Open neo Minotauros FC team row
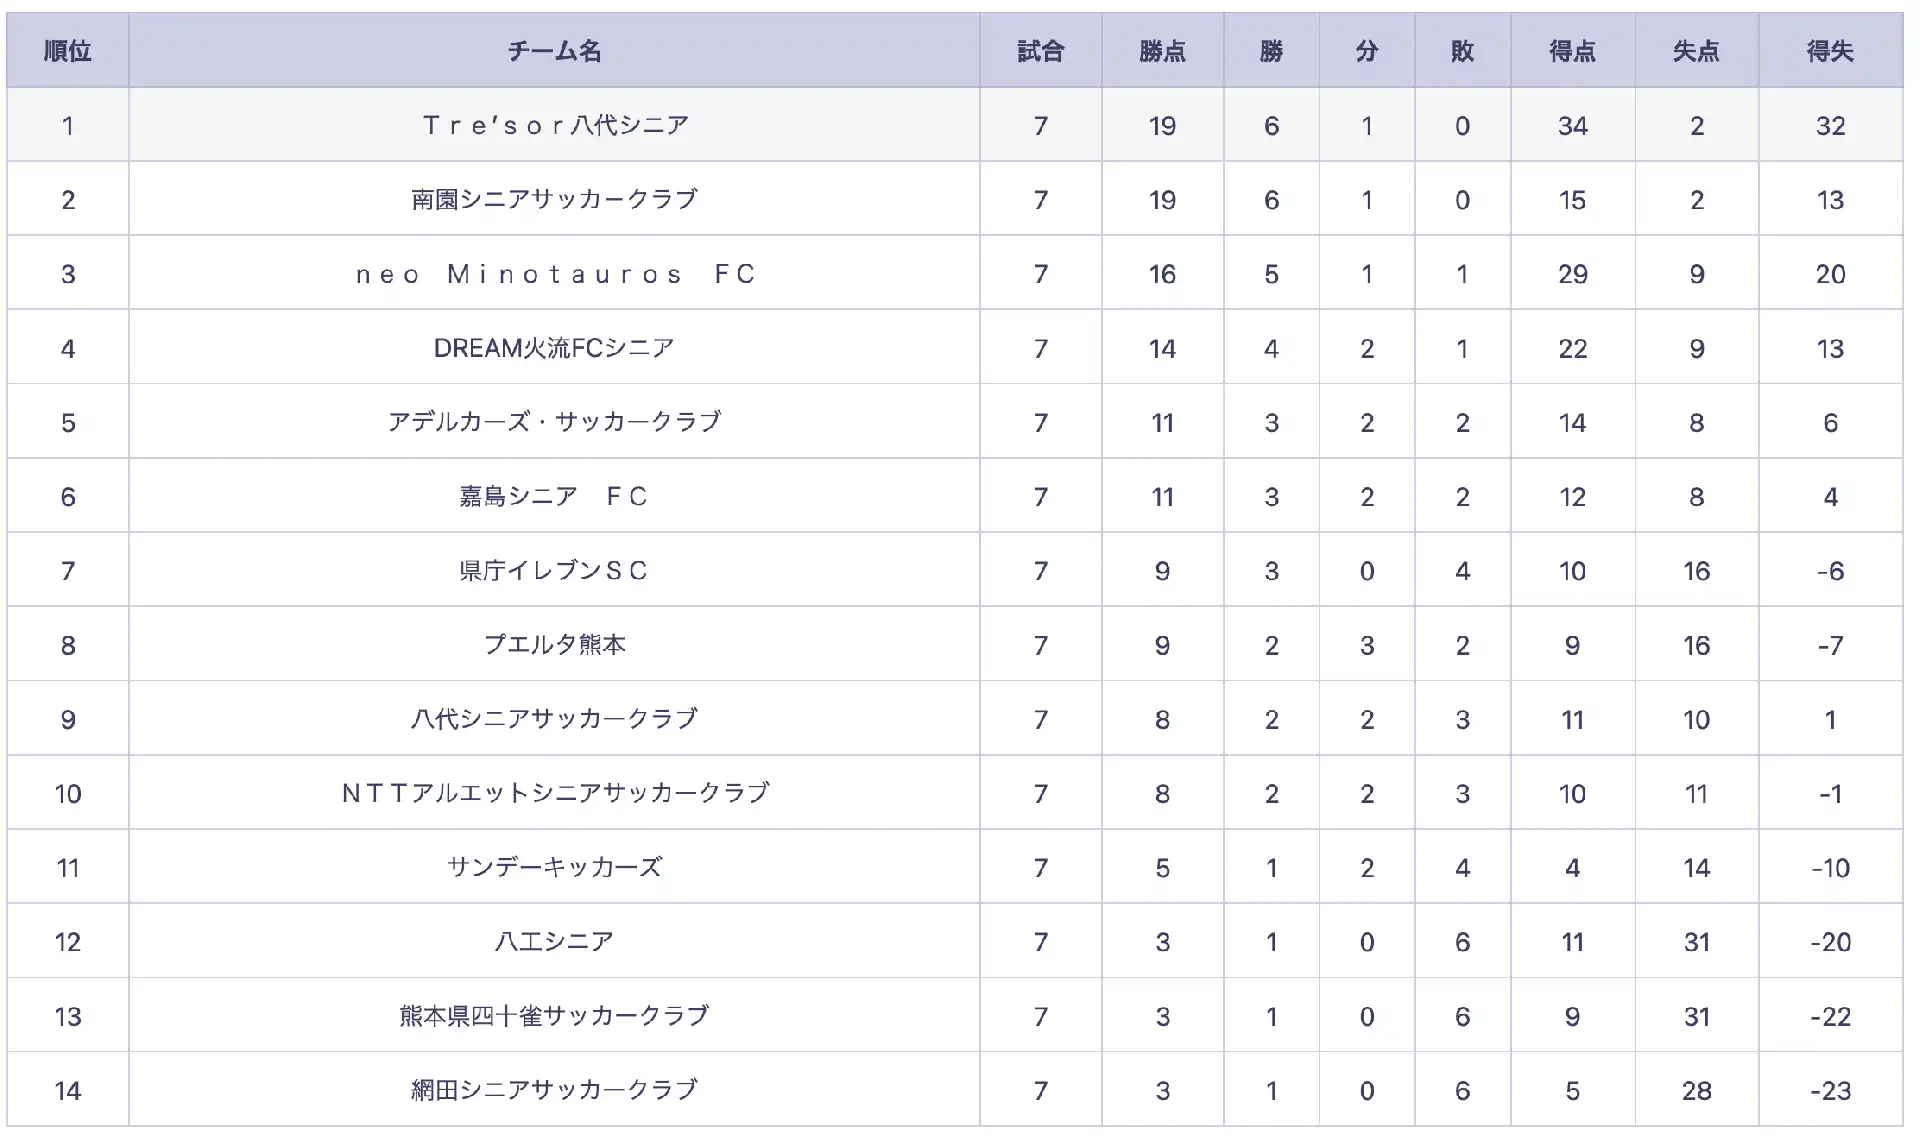1920x1141 pixels. (x=955, y=273)
